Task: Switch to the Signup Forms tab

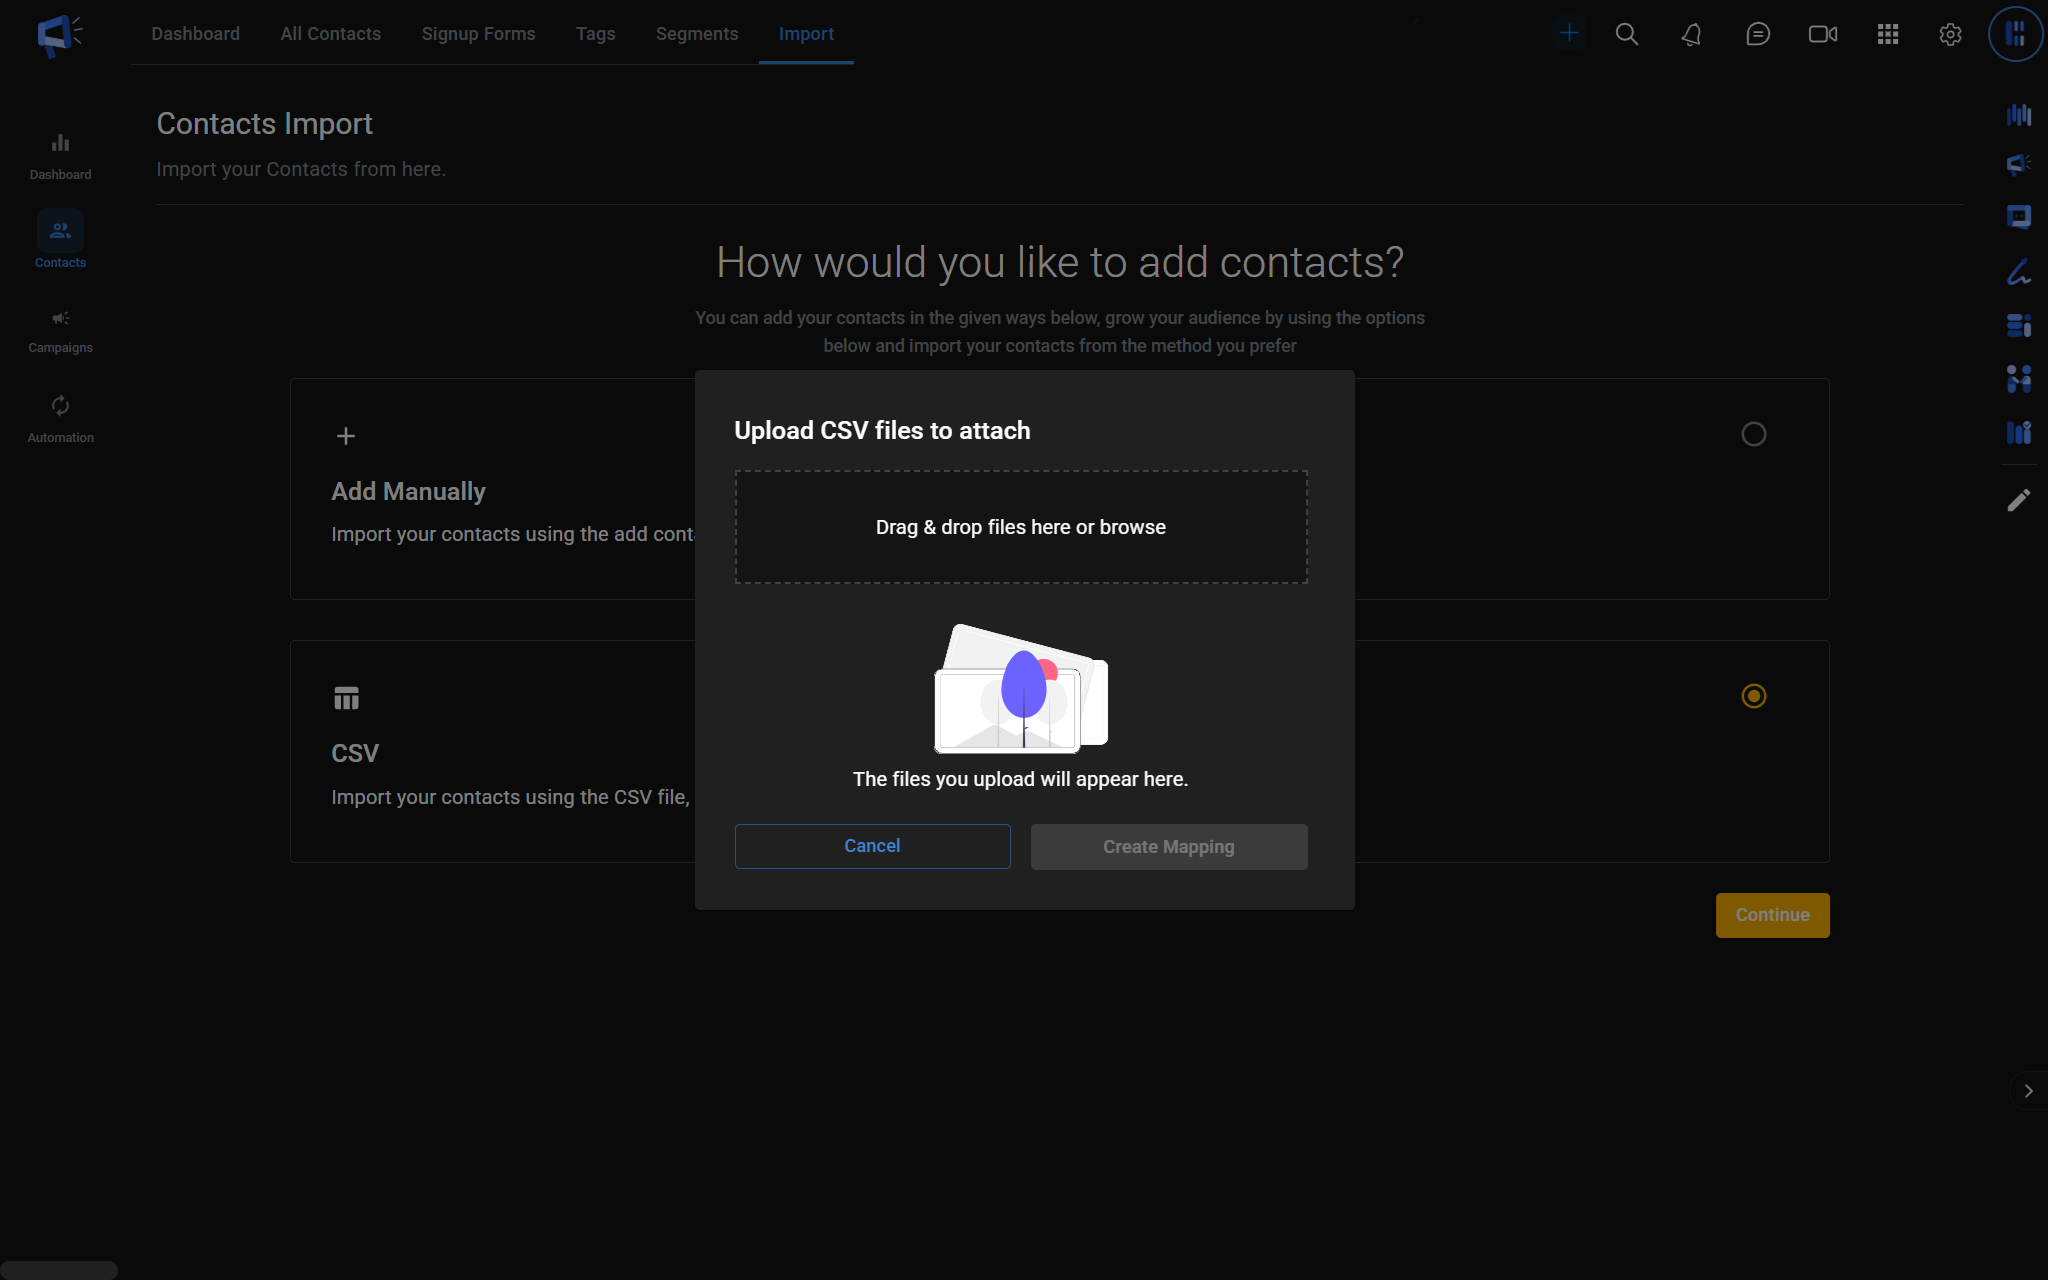Action: [478, 34]
